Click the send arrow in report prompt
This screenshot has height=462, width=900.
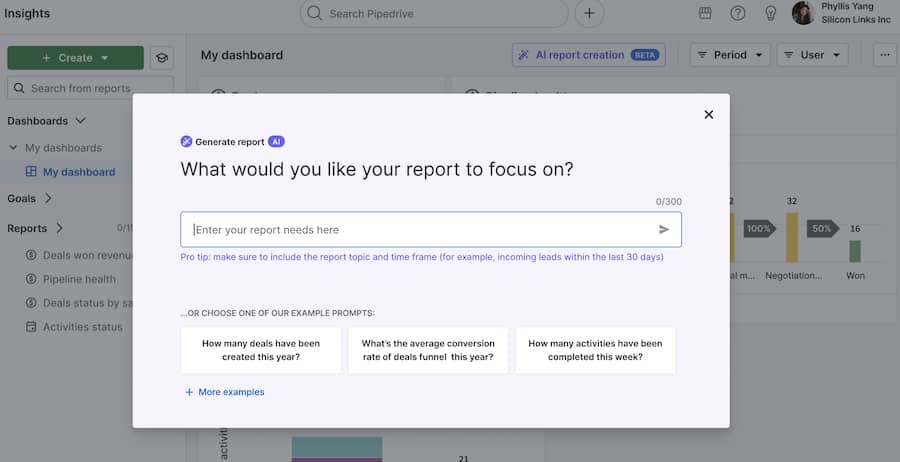pos(664,230)
